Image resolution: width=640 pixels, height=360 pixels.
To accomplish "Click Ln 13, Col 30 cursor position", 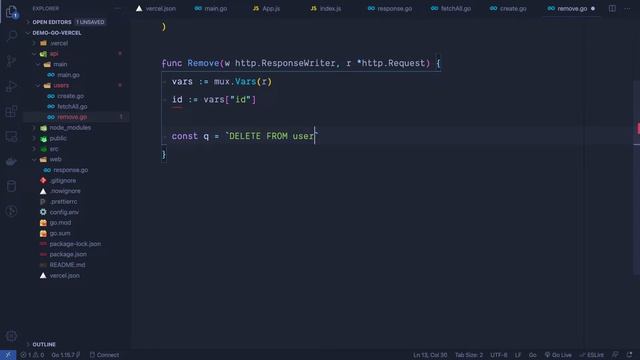I will pos(430,355).
